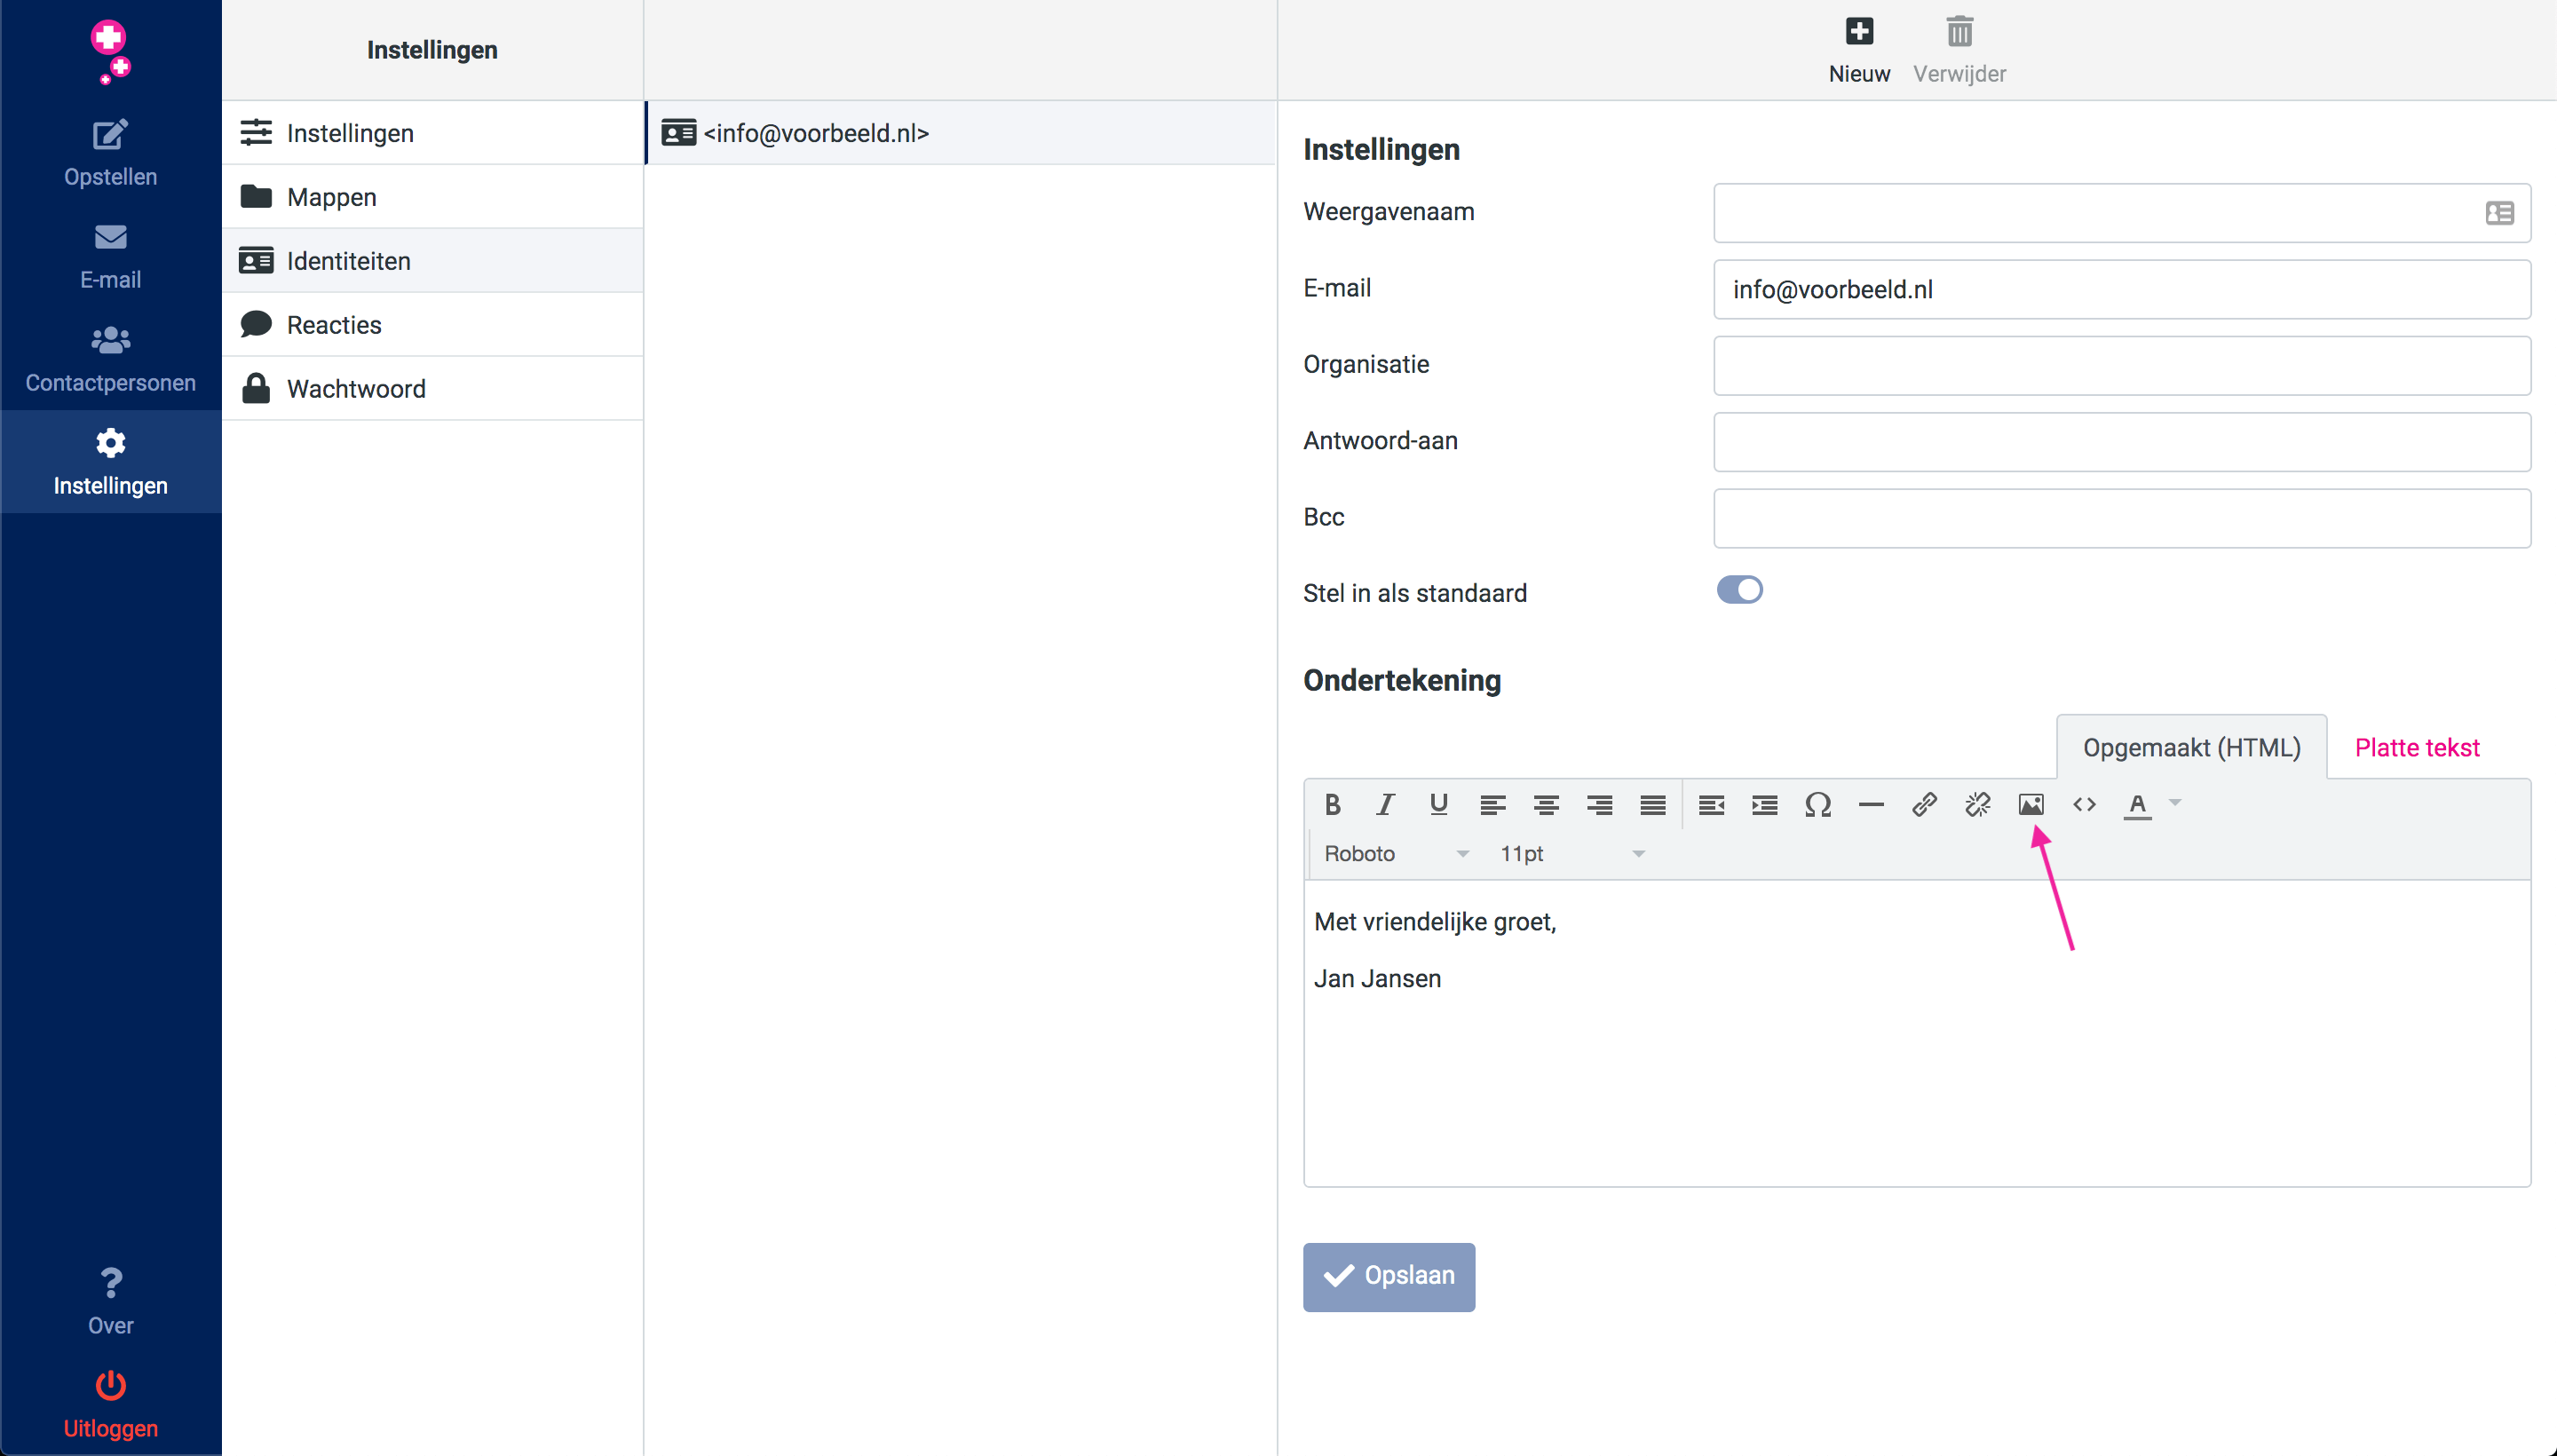Insert a hyperlink in the signature editor

(x=1923, y=804)
